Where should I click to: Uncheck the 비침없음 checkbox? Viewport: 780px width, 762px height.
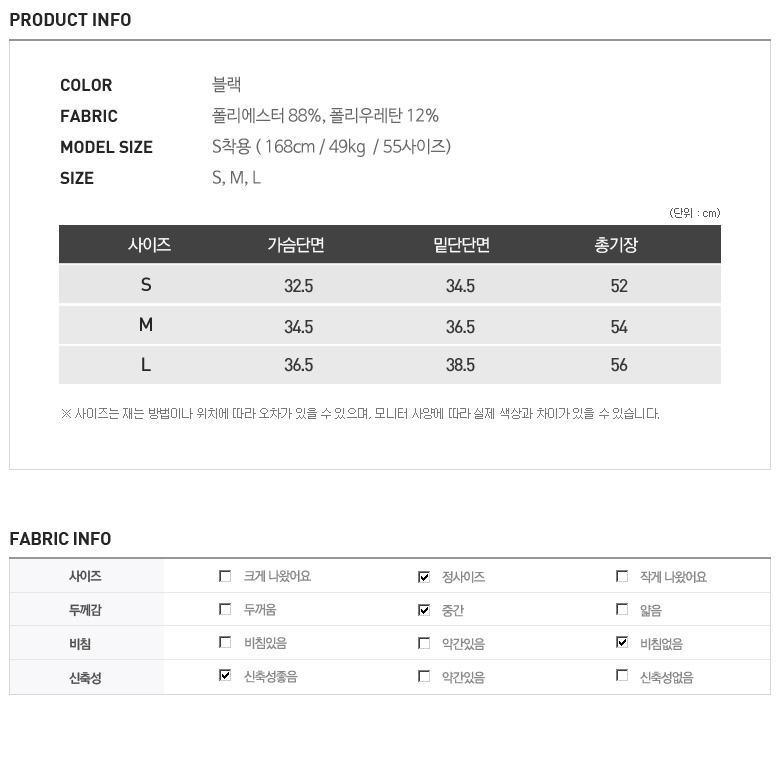[x=622, y=643]
